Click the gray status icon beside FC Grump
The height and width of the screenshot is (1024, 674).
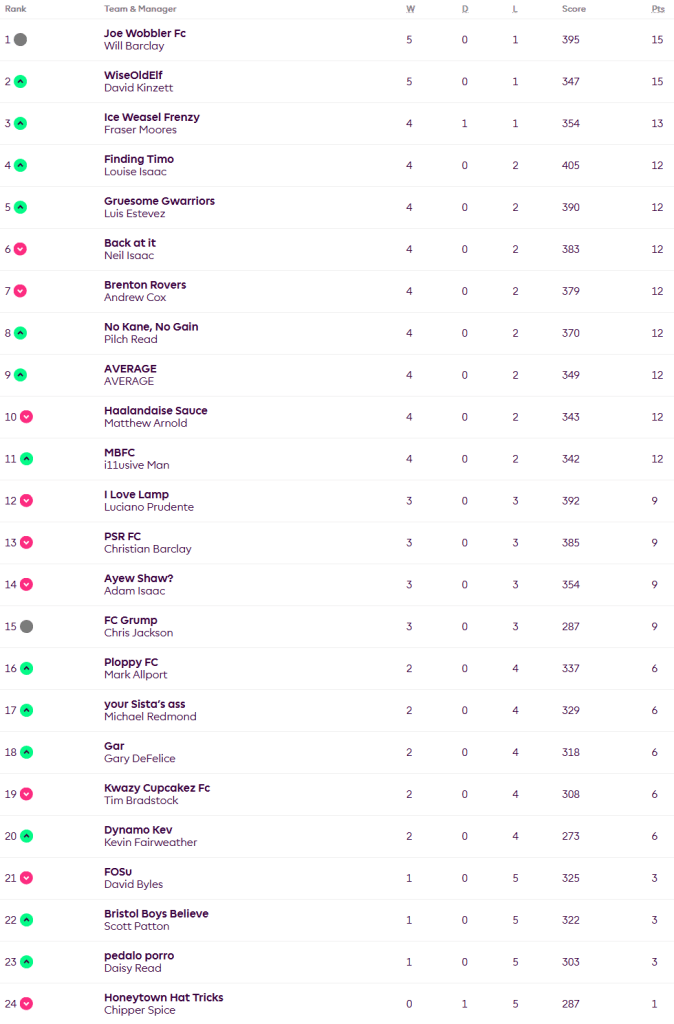(x=27, y=626)
